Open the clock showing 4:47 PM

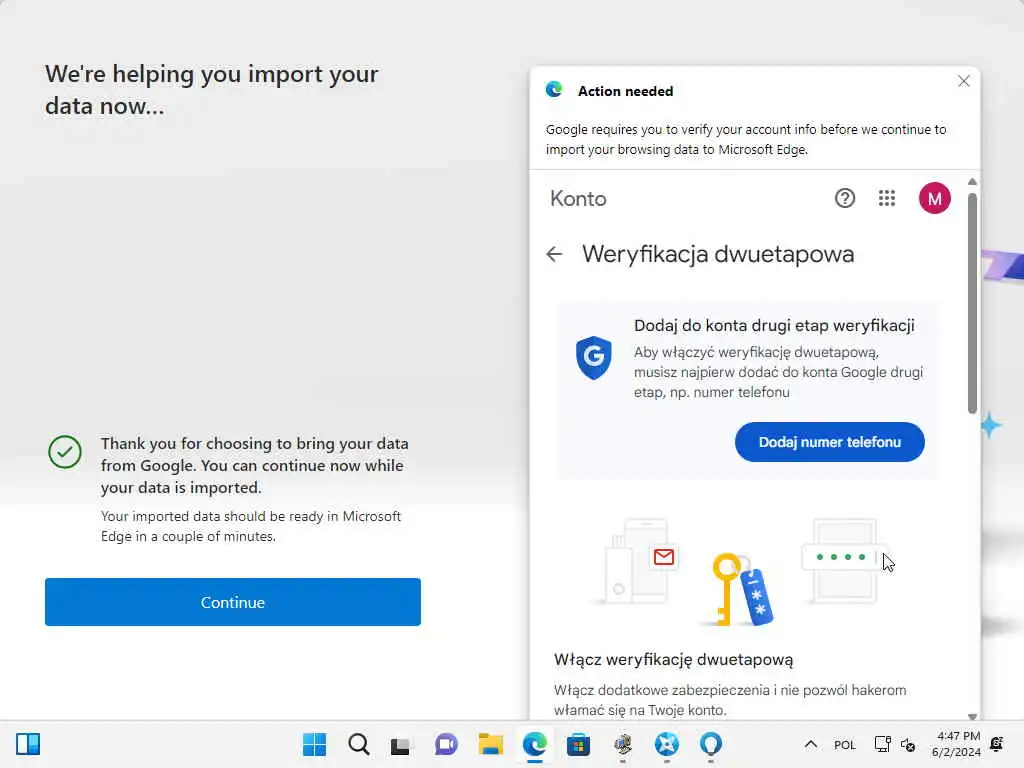(955, 744)
